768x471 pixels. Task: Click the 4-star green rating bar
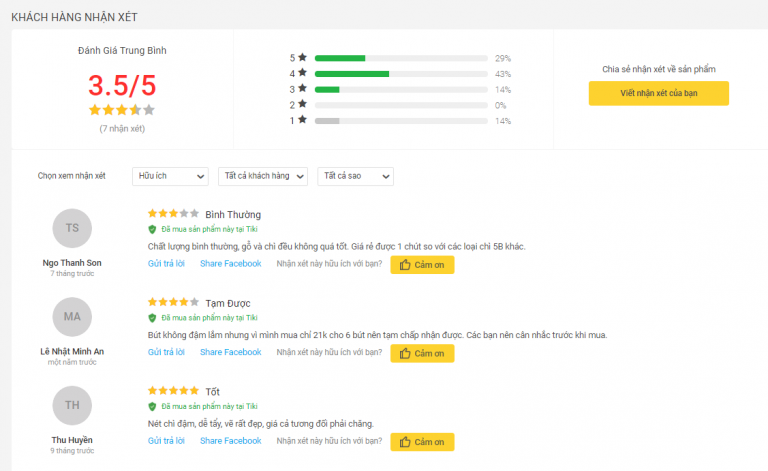point(401,74)
